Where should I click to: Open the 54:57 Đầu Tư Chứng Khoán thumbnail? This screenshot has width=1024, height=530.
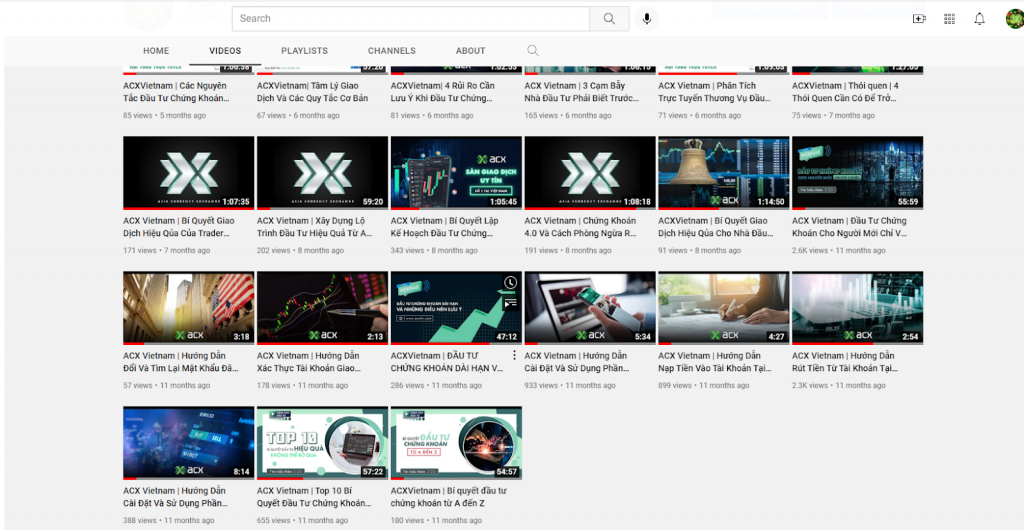(456, 443)
